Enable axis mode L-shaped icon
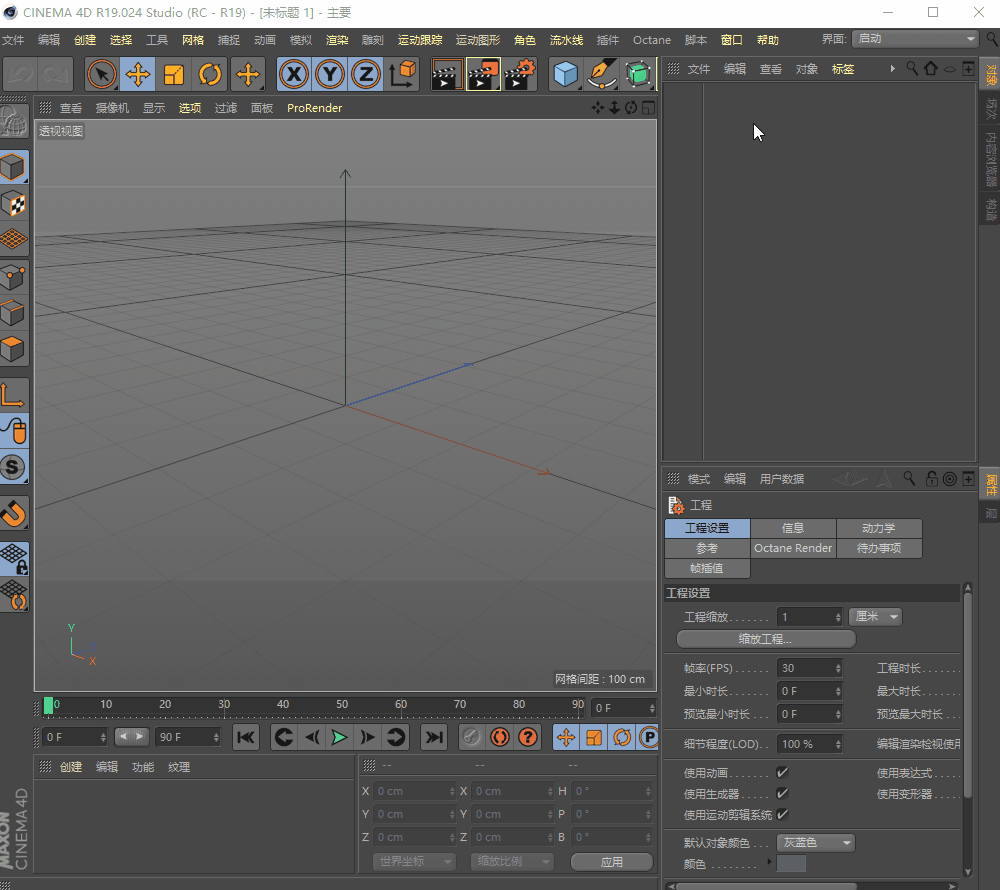Image resolution: width=1000 pixels, height=890 pixels. point(14,395)
